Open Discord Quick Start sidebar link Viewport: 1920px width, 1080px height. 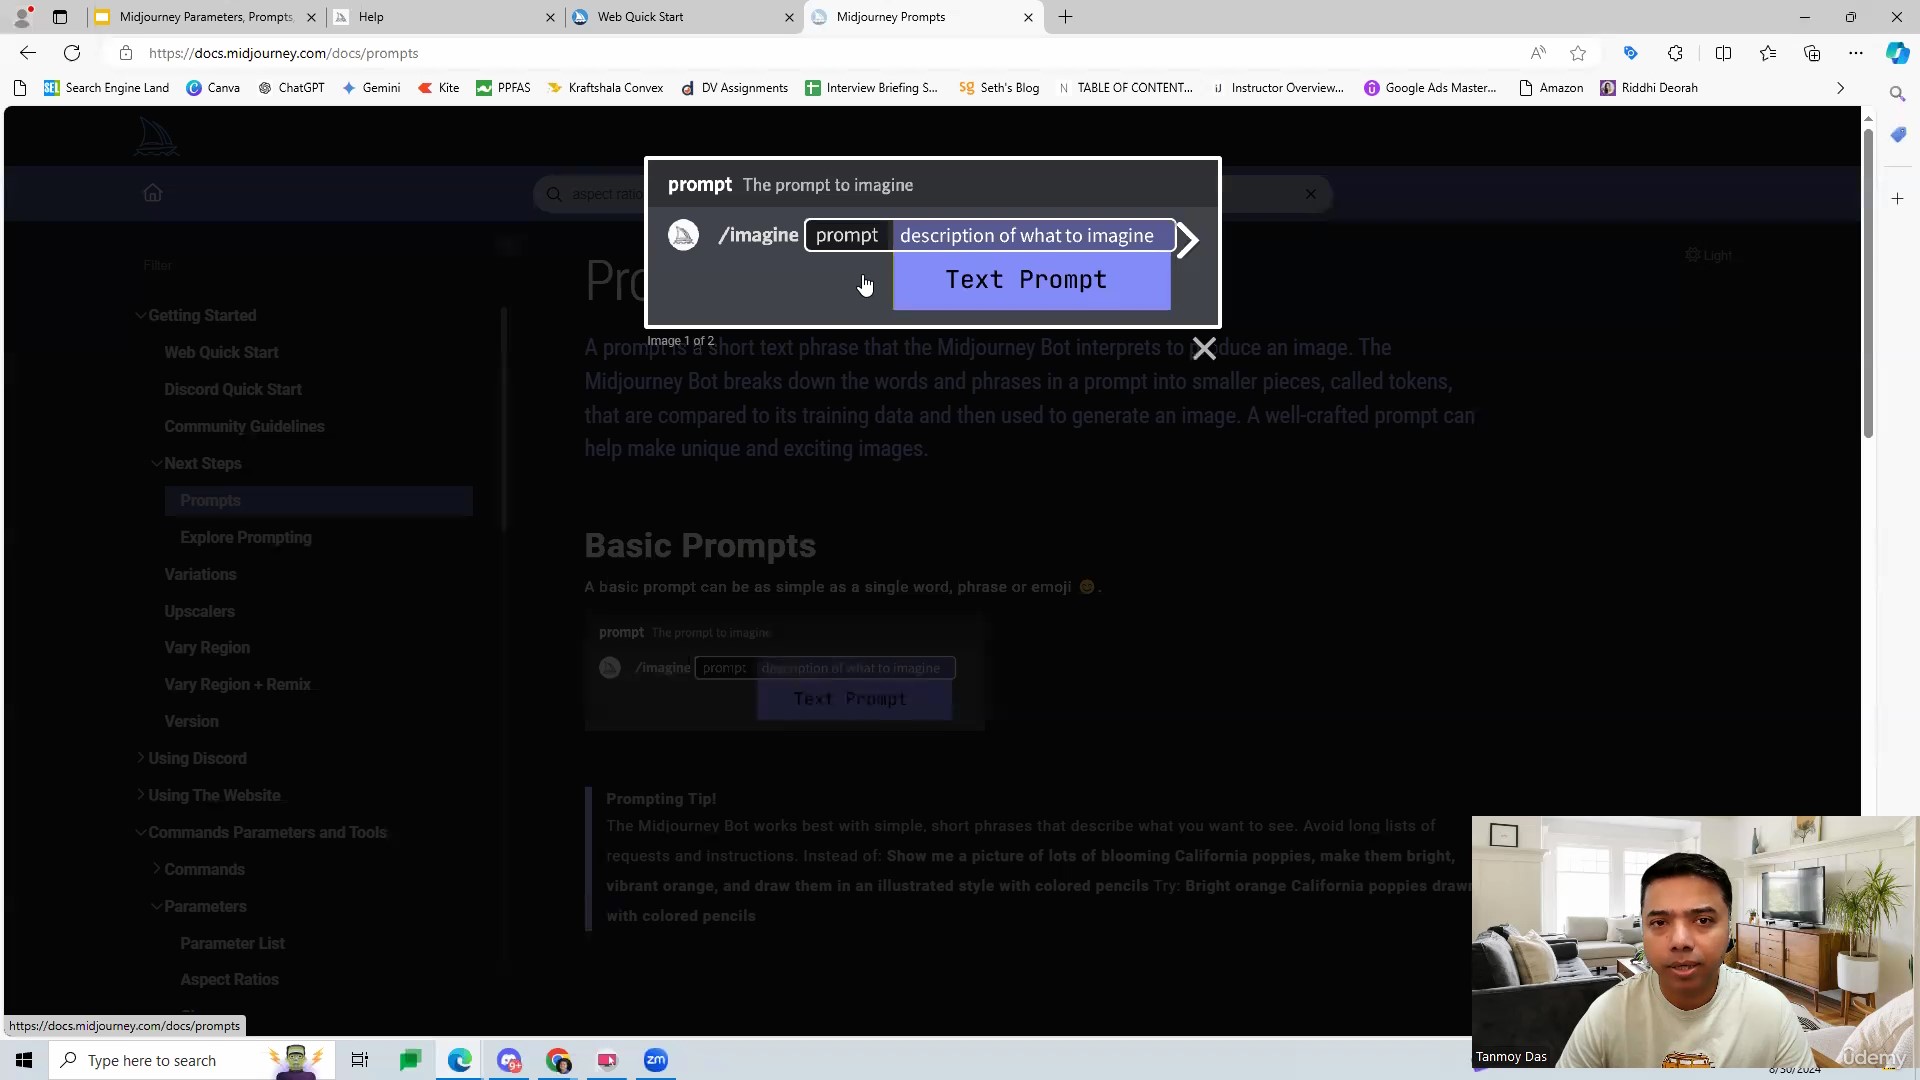(x=233, y=389)
